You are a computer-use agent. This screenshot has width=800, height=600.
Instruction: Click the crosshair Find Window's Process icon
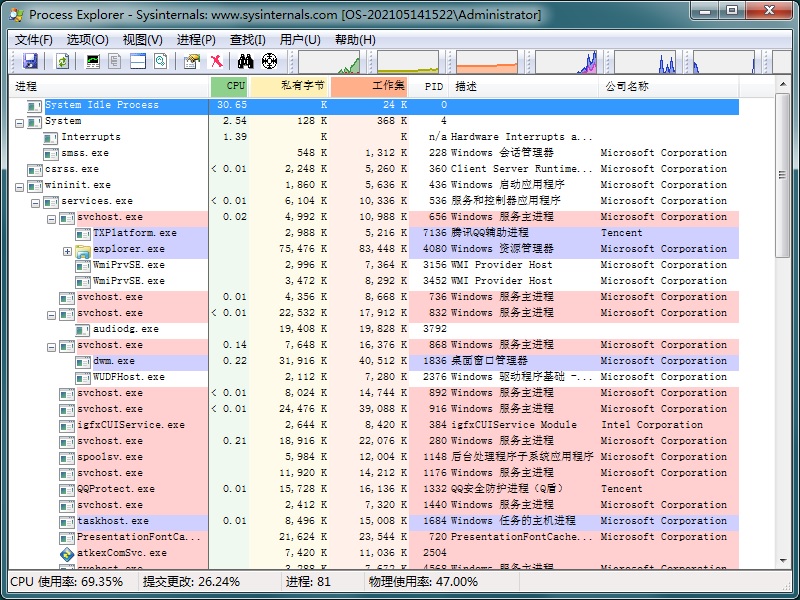click(269, 61)
